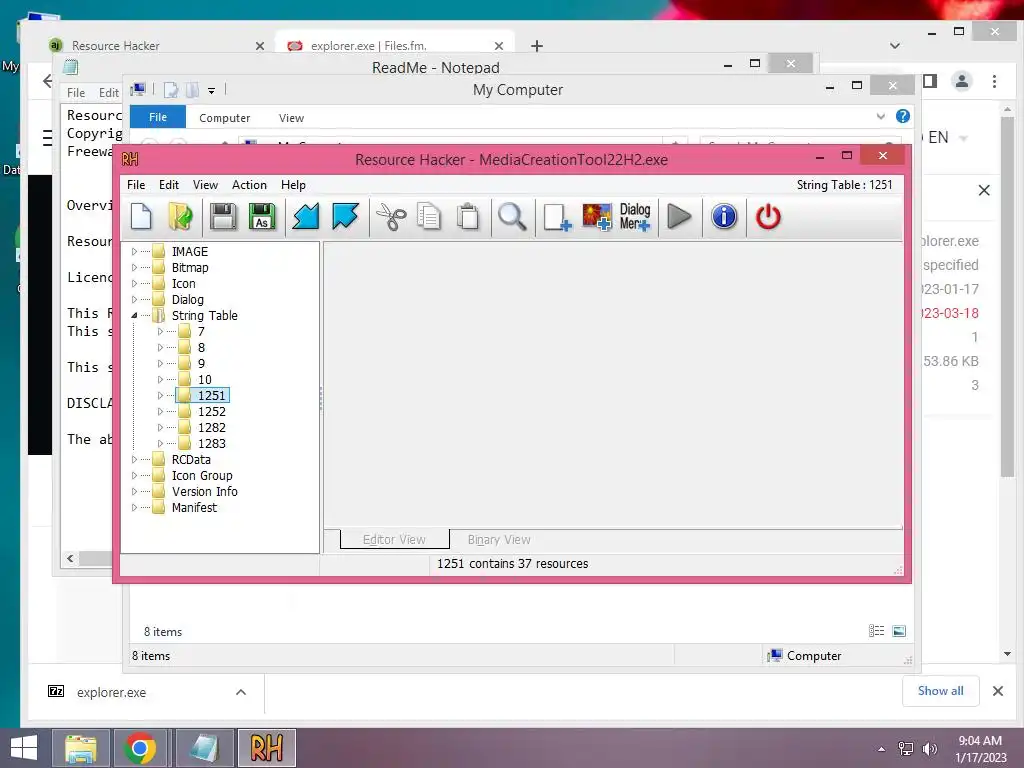Add new resource with page-plus icon
1024x768 pixels.
pos(557,217)
